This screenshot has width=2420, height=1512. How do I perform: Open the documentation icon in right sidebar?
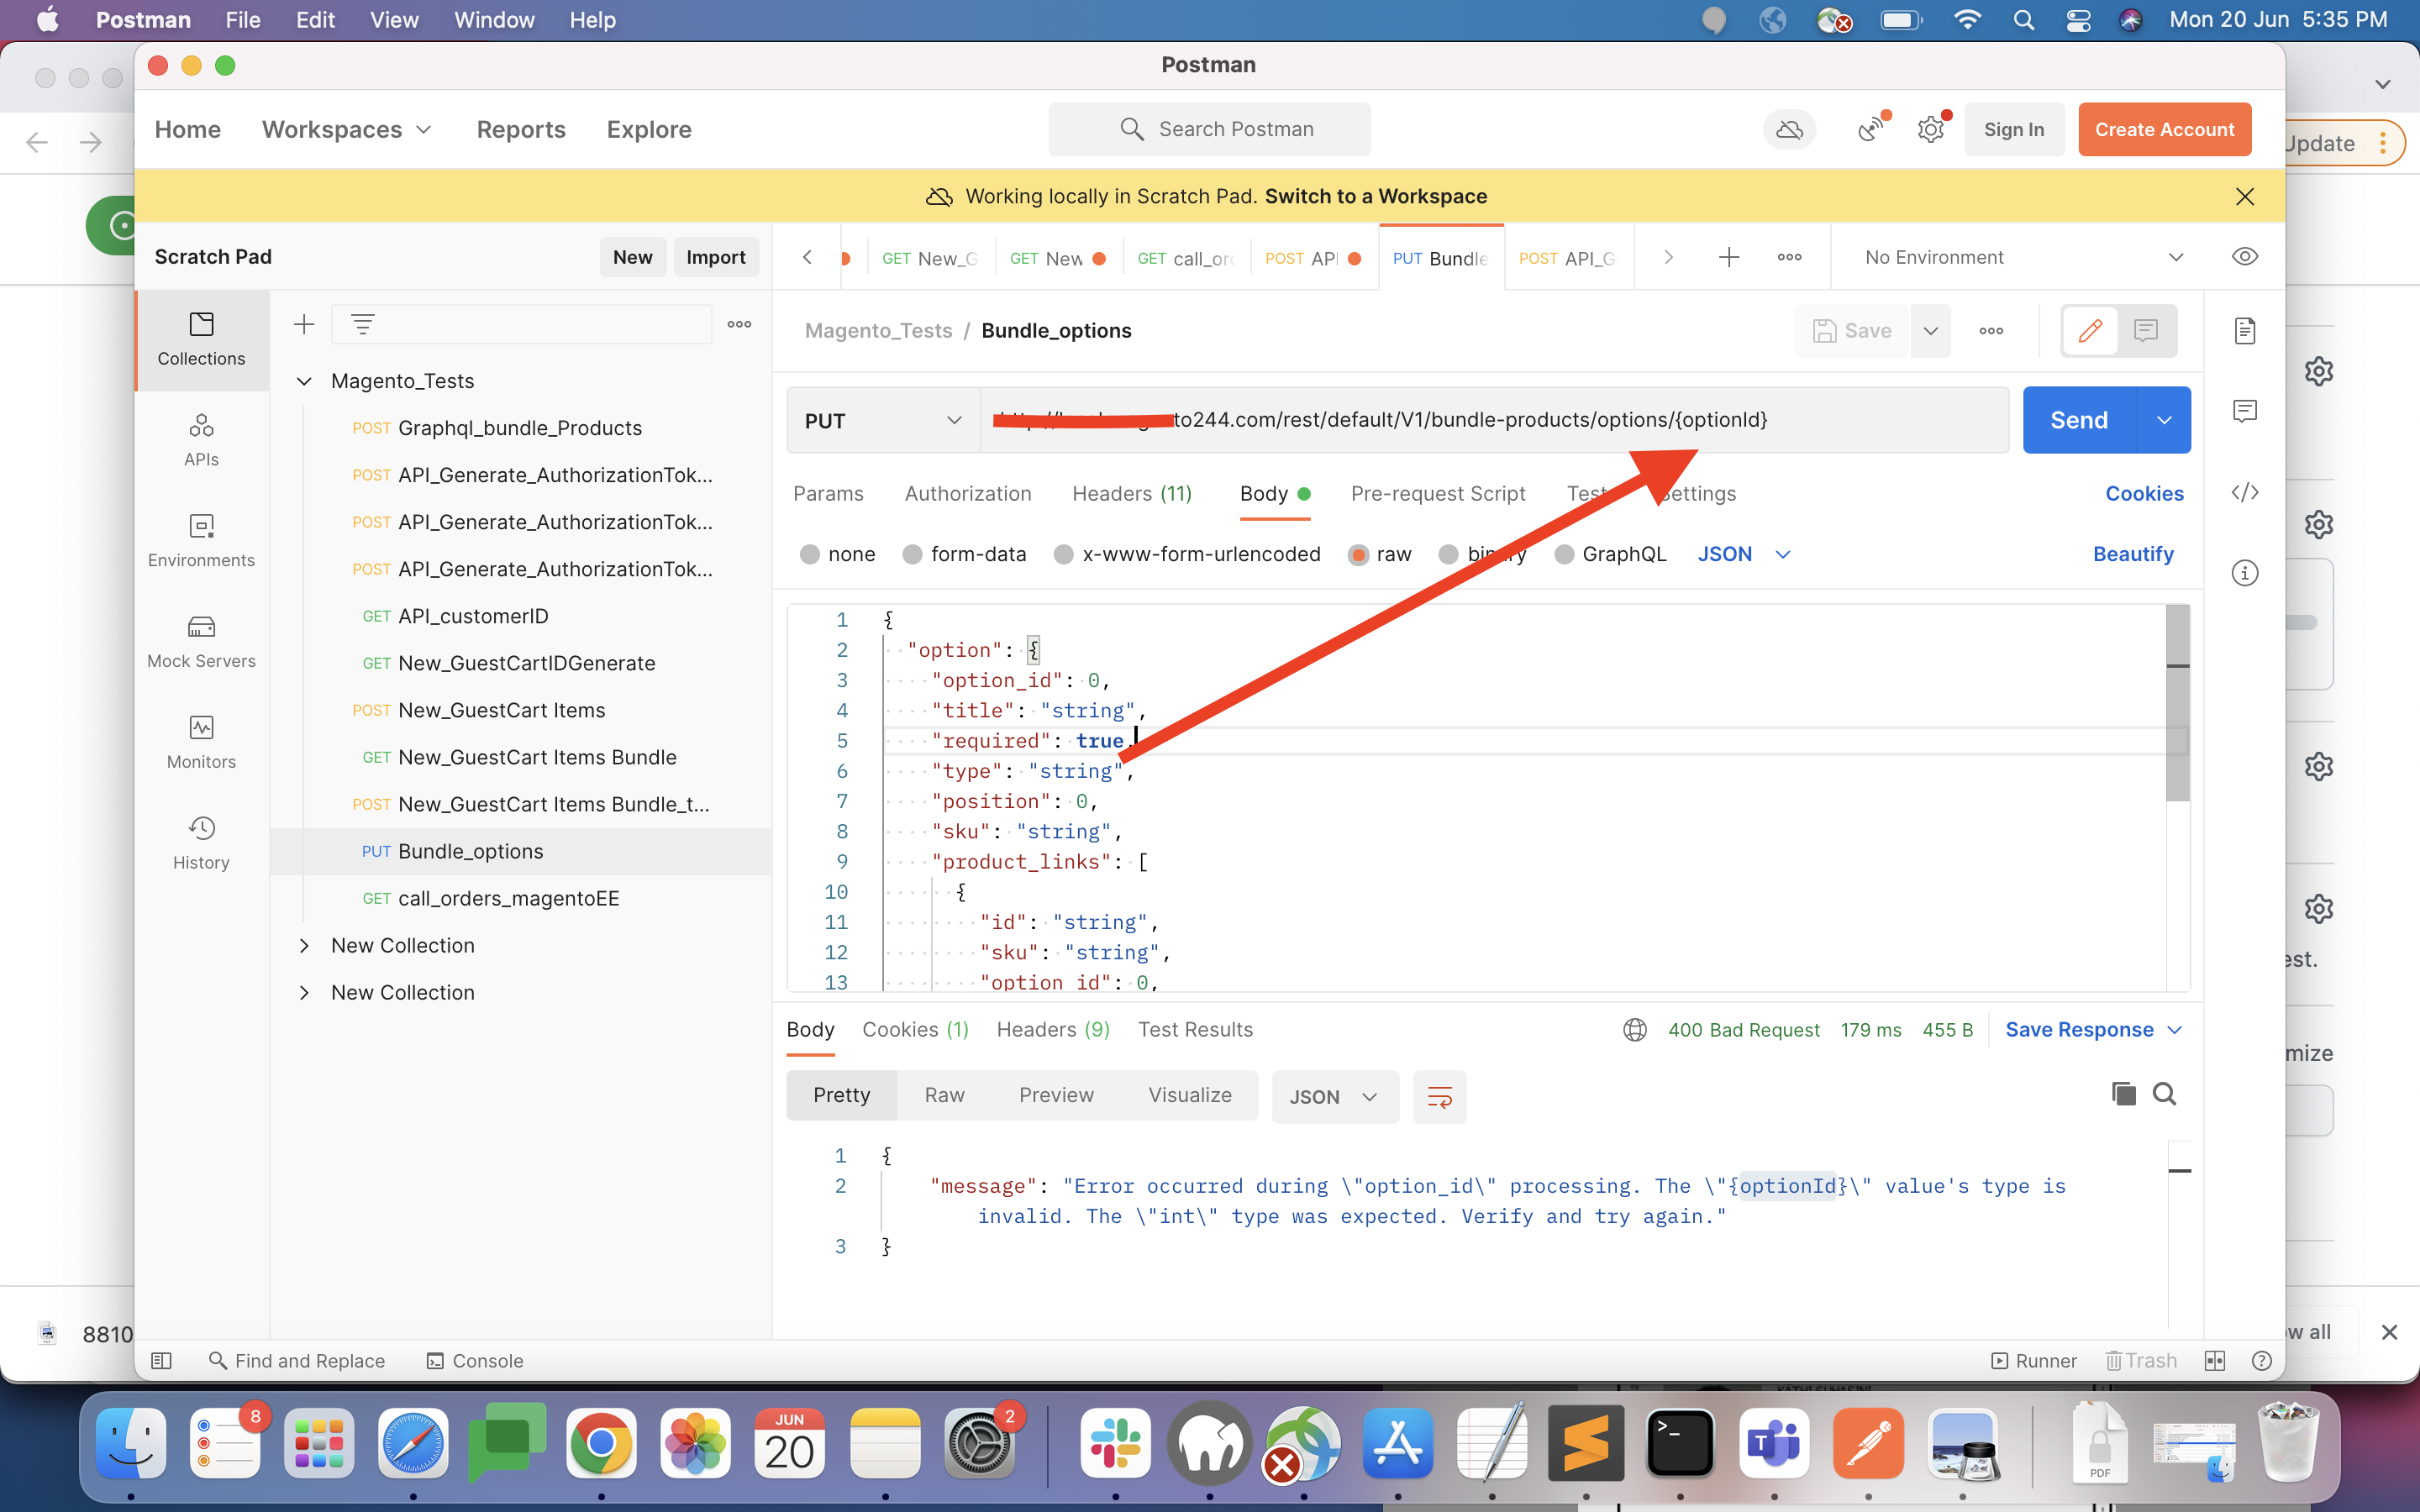point(2244,331)
